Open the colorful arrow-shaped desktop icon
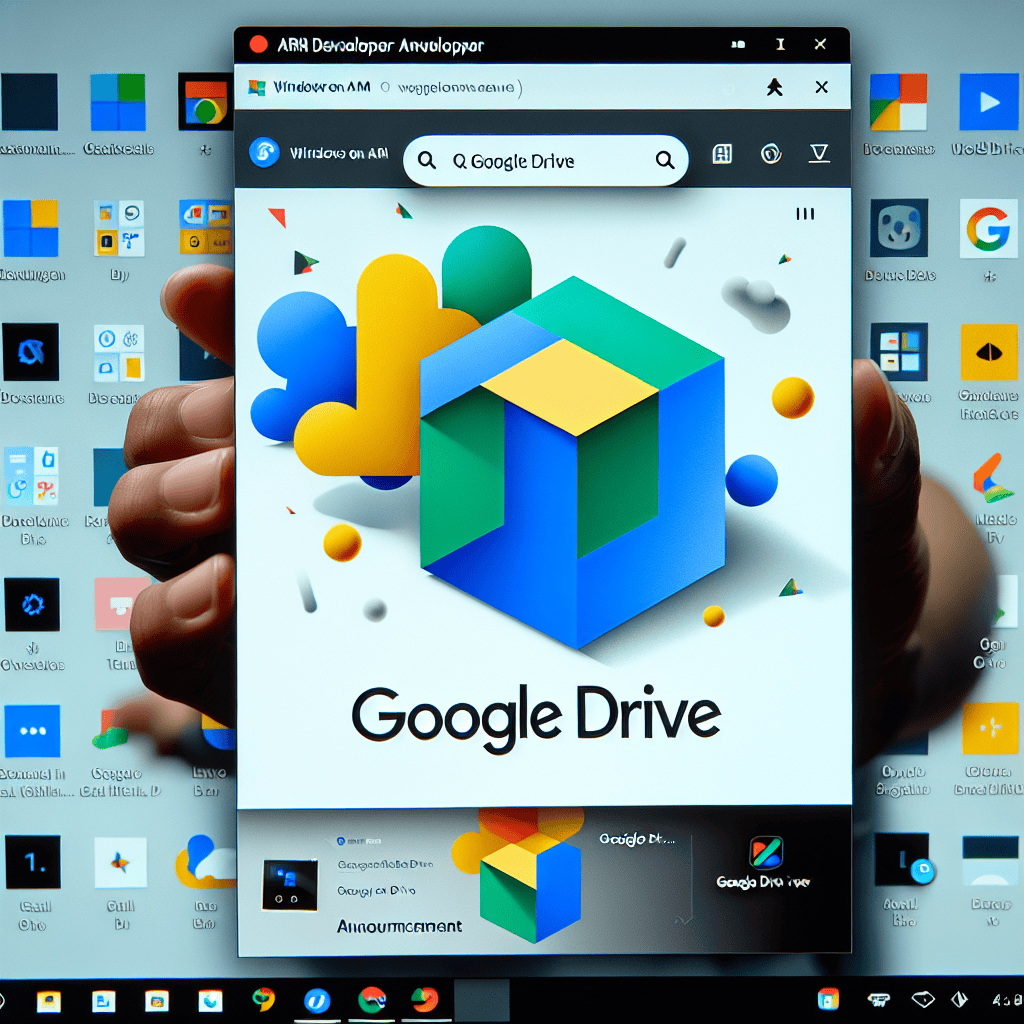Screen dimensions: 1024x1024 (993, 479)
